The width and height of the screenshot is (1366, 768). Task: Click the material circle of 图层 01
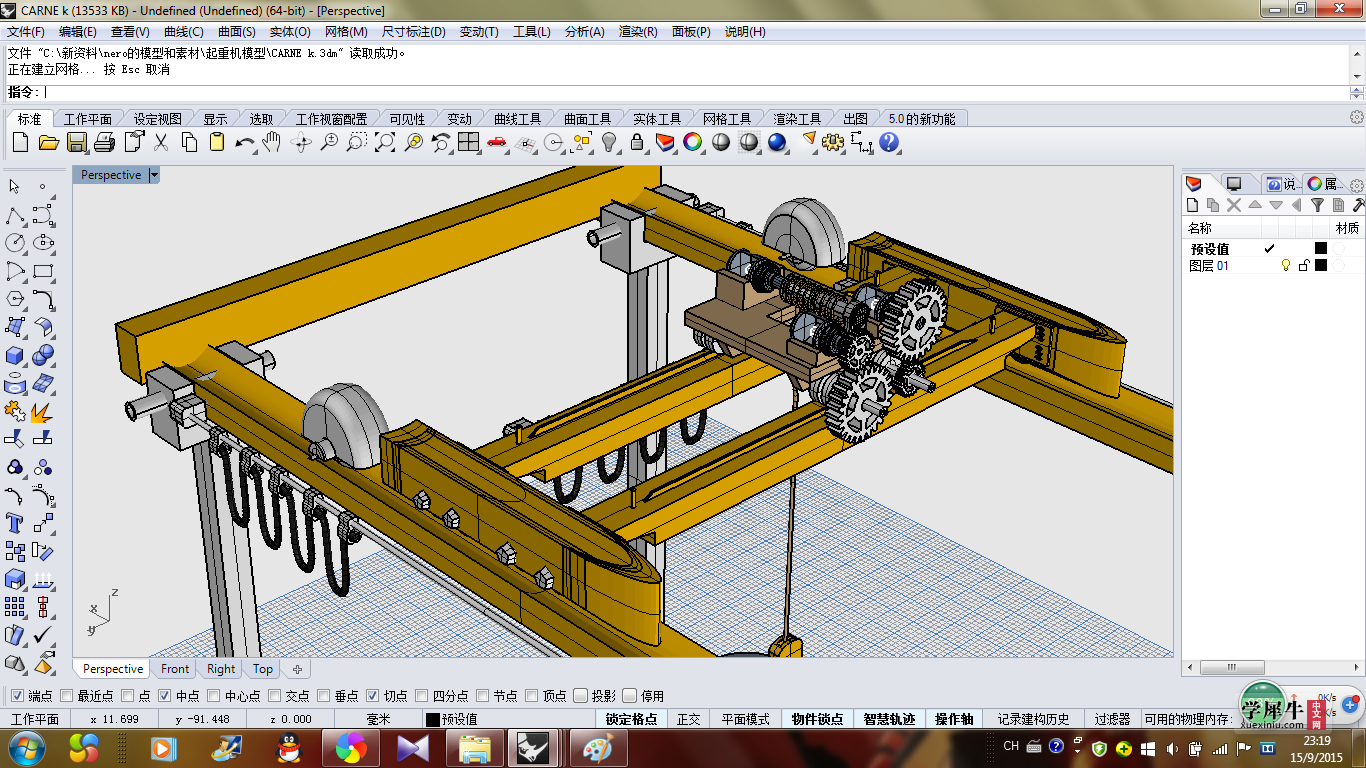pos(1338,266)
